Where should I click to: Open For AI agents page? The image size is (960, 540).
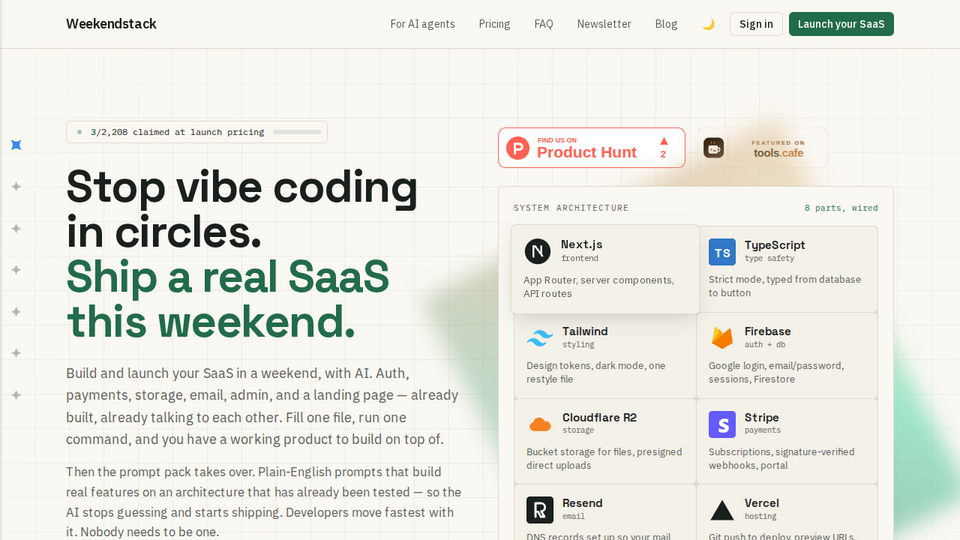(x=422, y=24)
